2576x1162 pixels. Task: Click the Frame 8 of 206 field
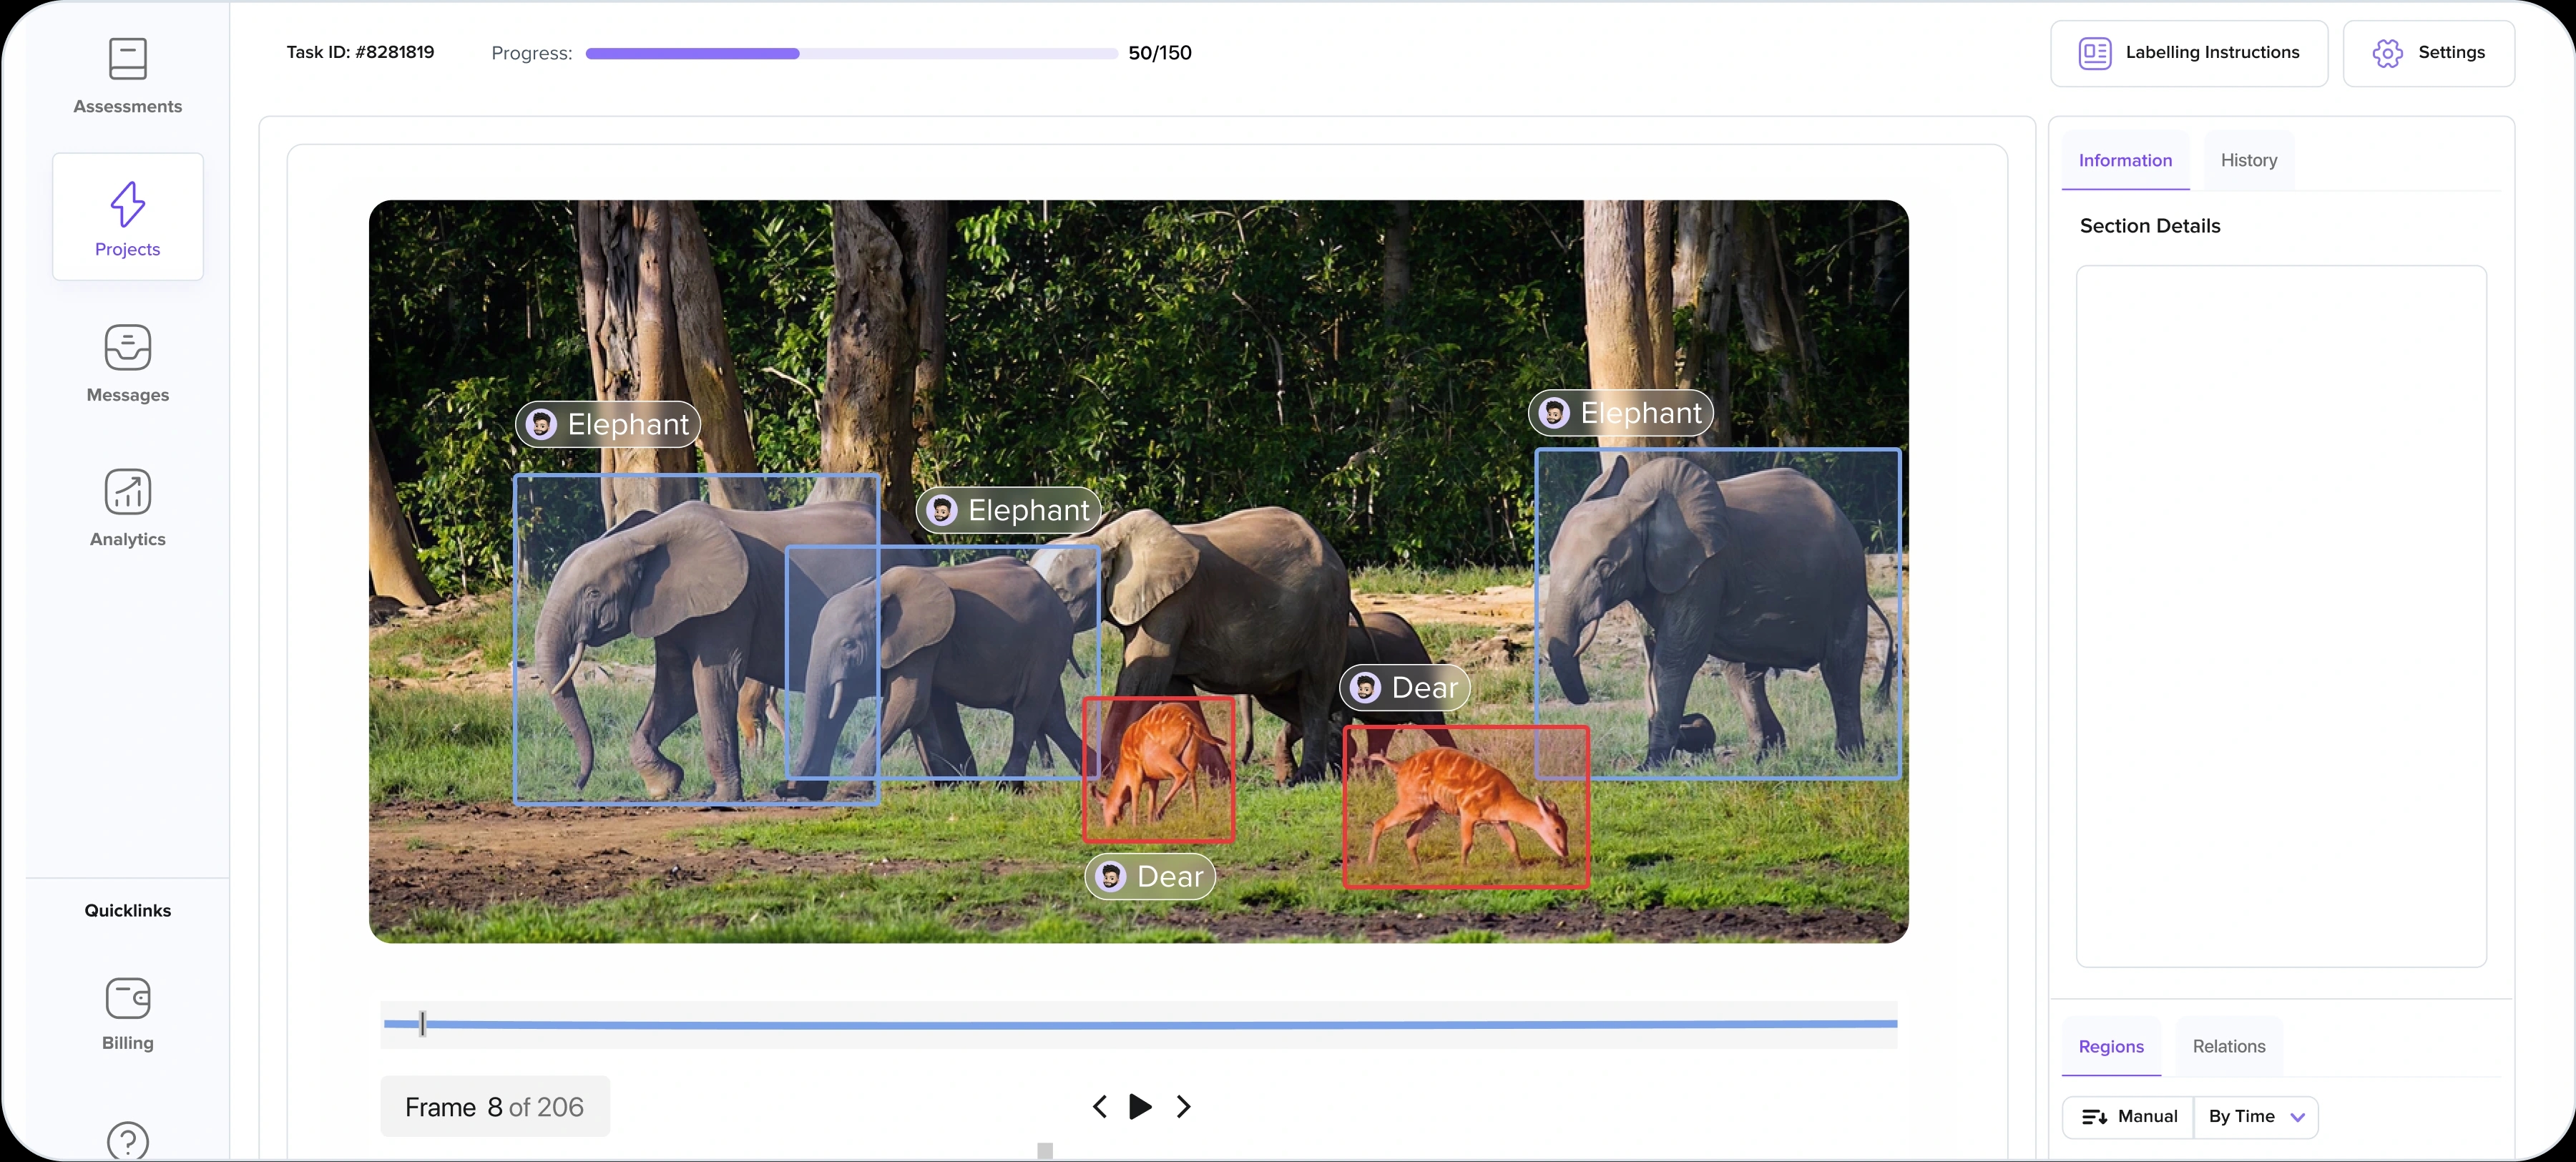494,1106
